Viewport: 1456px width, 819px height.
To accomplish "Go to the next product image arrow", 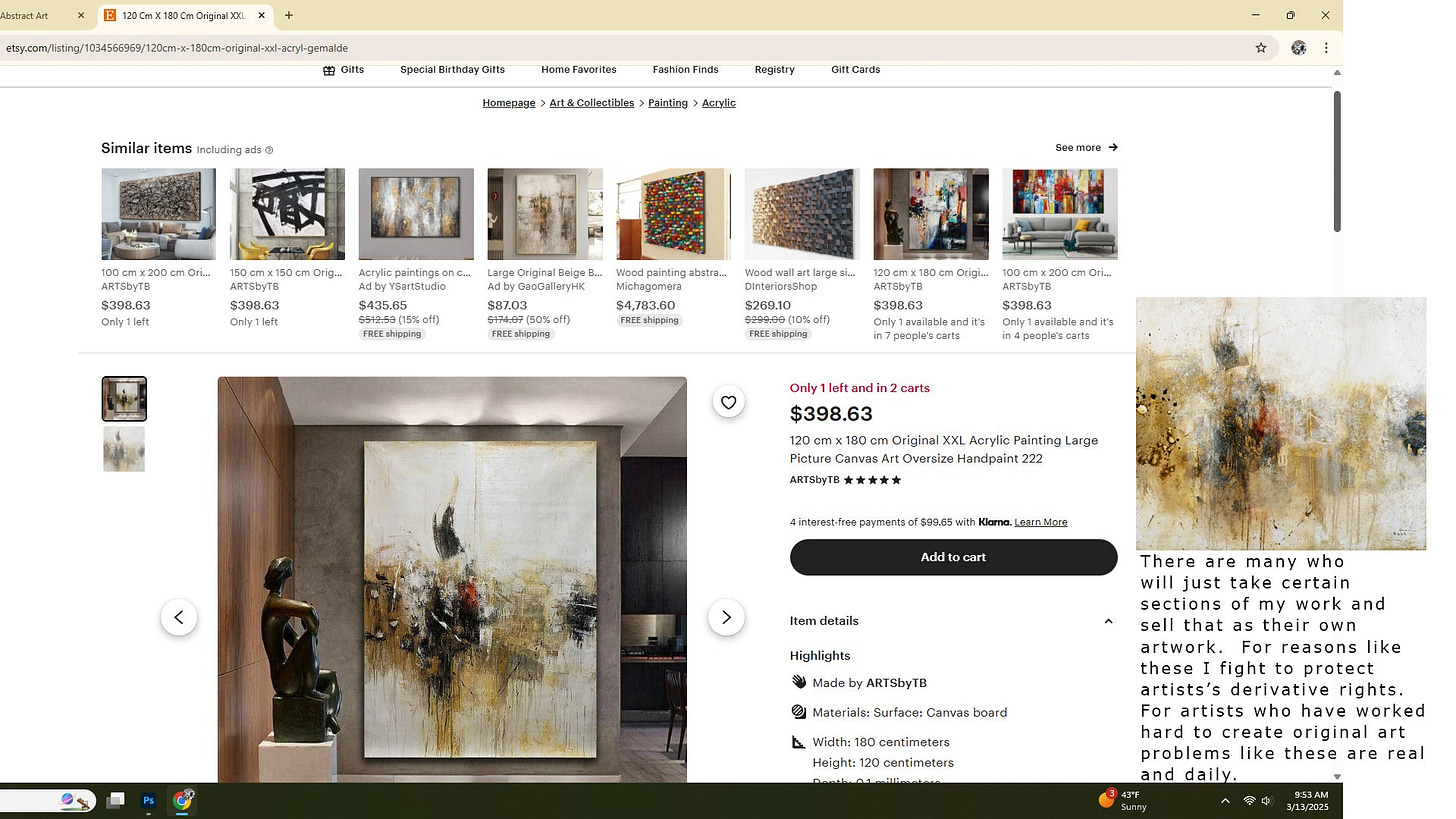I will click(726, 618).
